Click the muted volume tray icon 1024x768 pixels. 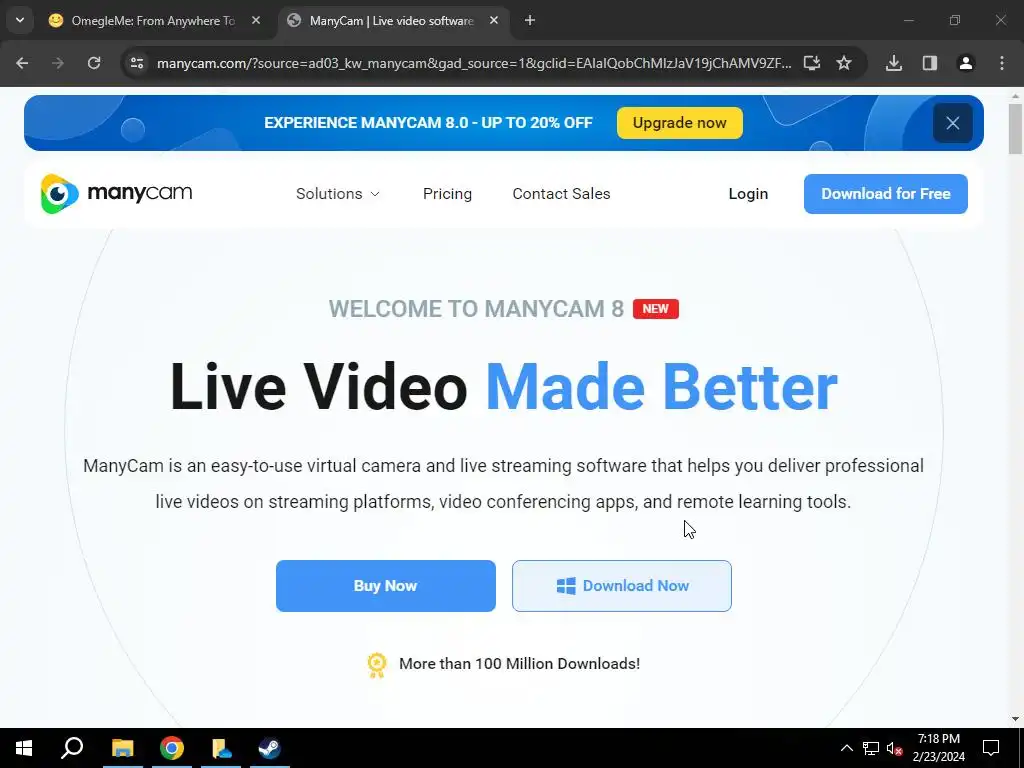(x=894, y=748)
